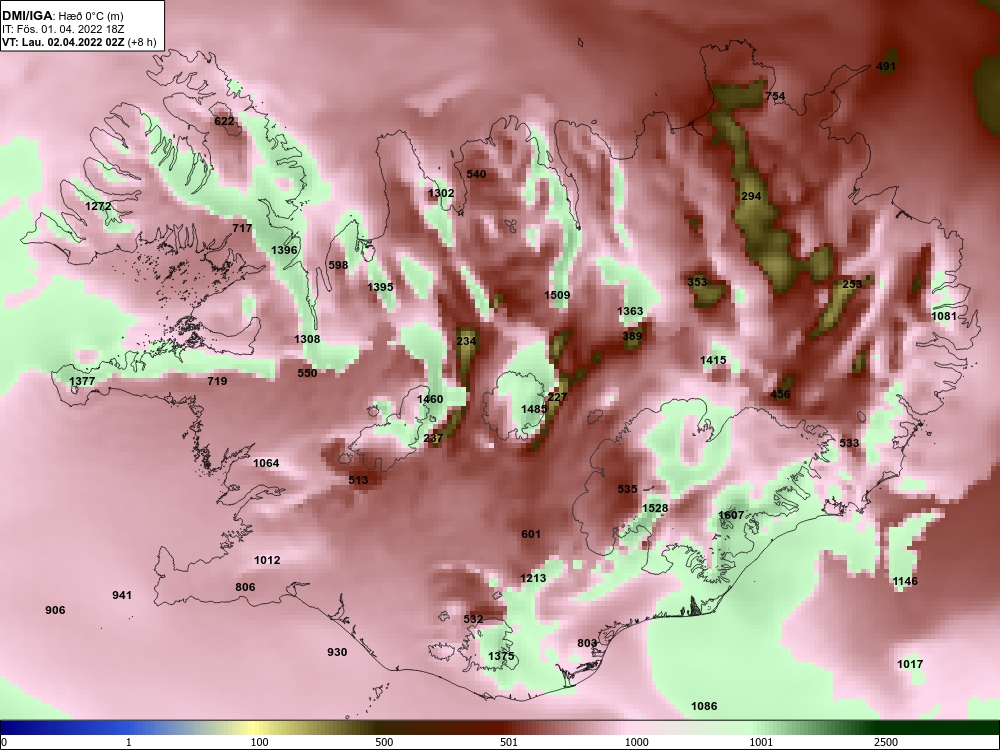The image size is (1000, 750).
Task: Click the value 1213
Action: tap(533, 578)
